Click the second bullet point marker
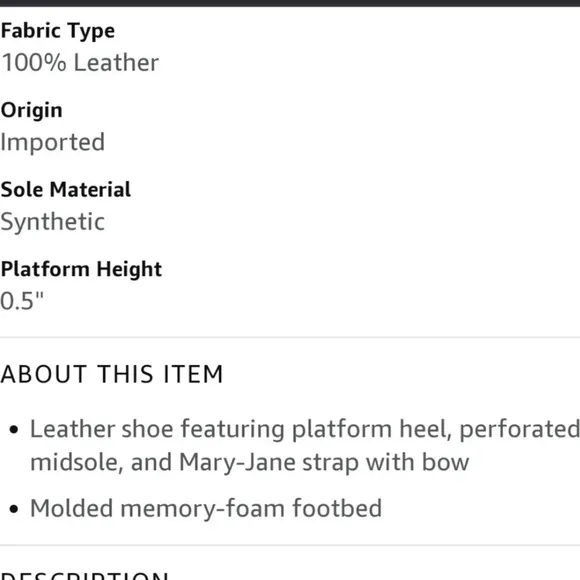The width and height of the screenshot is (580, 580). 14,509
